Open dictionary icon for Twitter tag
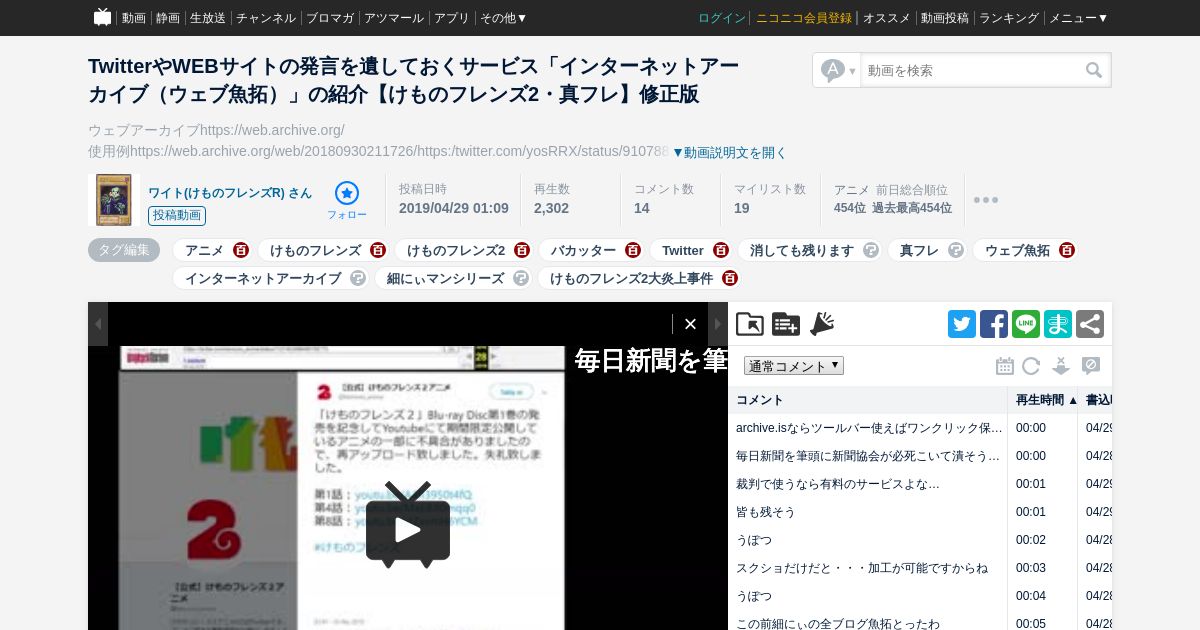 point(721,250)
